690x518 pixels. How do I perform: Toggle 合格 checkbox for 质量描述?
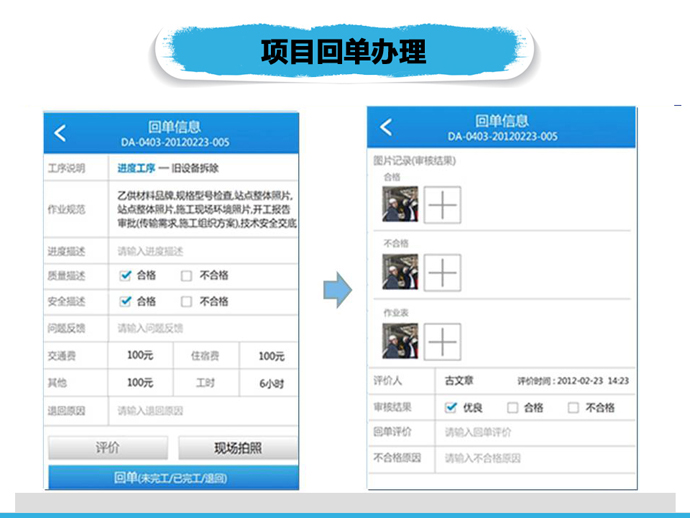click(126, 276)
